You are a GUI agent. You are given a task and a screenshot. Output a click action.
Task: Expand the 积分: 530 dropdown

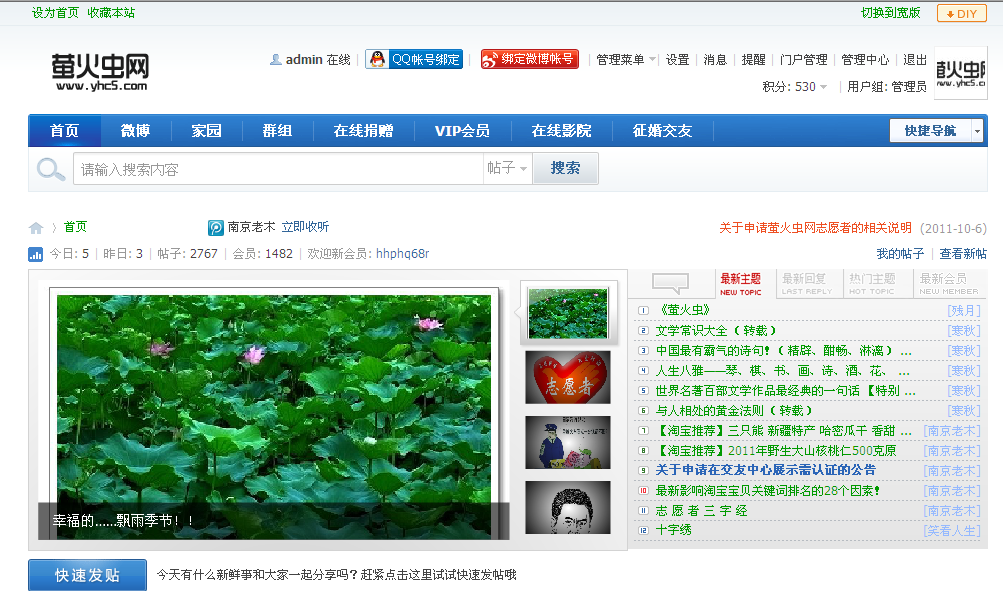pos(794,86)
